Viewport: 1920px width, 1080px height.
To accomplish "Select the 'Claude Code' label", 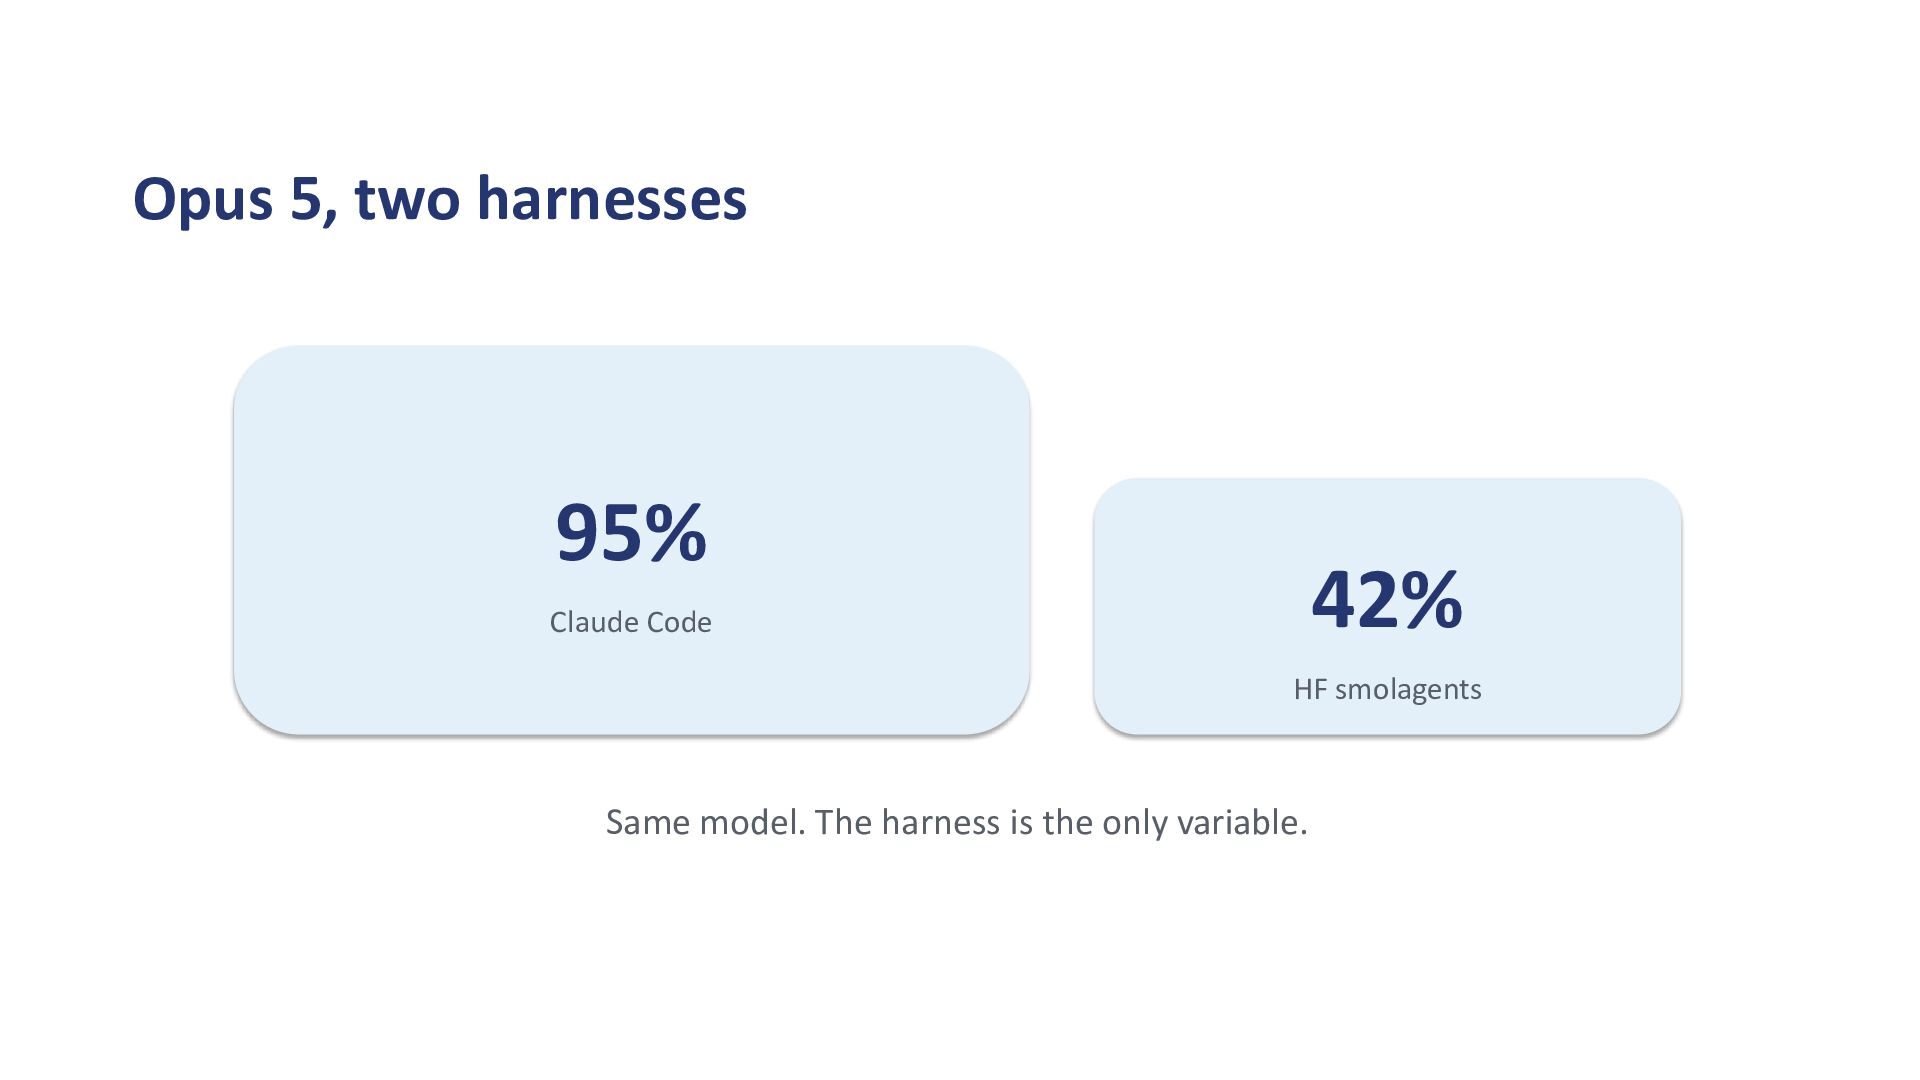I will 631,622.
